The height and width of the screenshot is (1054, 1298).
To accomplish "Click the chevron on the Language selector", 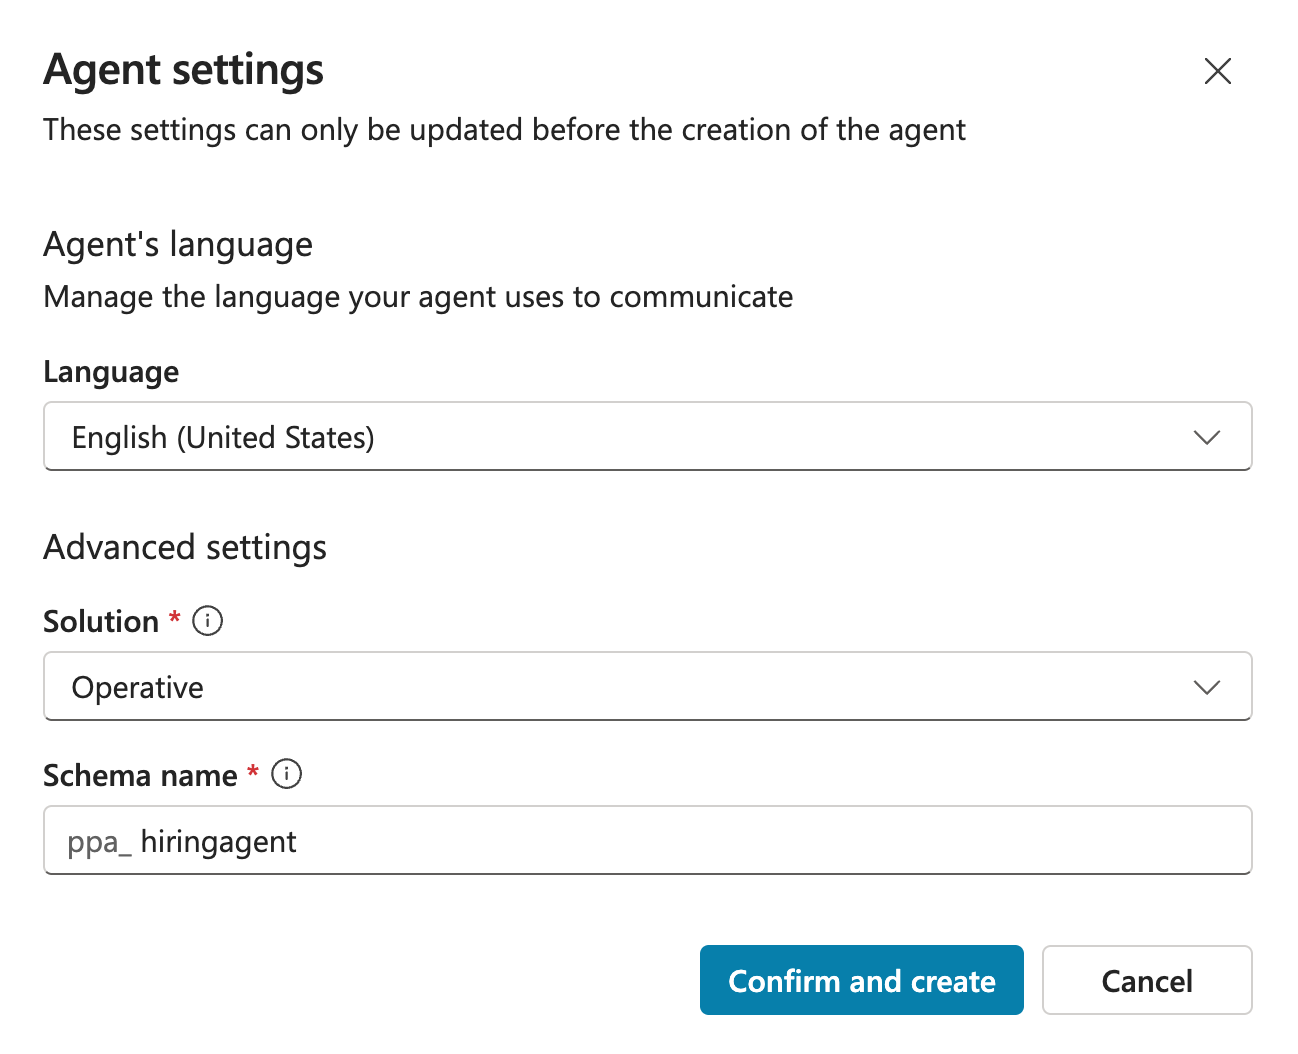I will click(1207, 437).
